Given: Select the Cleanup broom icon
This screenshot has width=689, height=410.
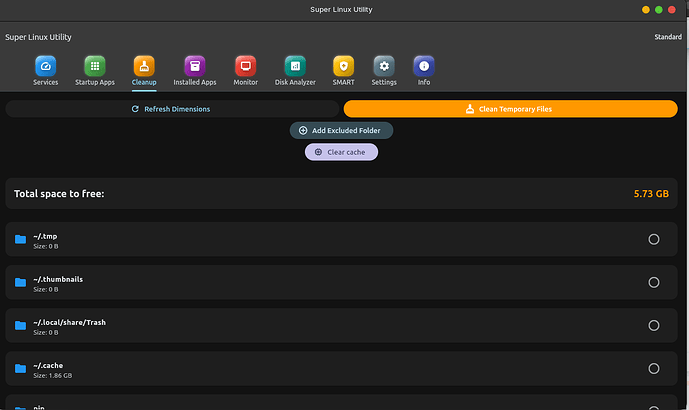Looking at the screenshot, I should pyautogui.click(x=144, y=66).
